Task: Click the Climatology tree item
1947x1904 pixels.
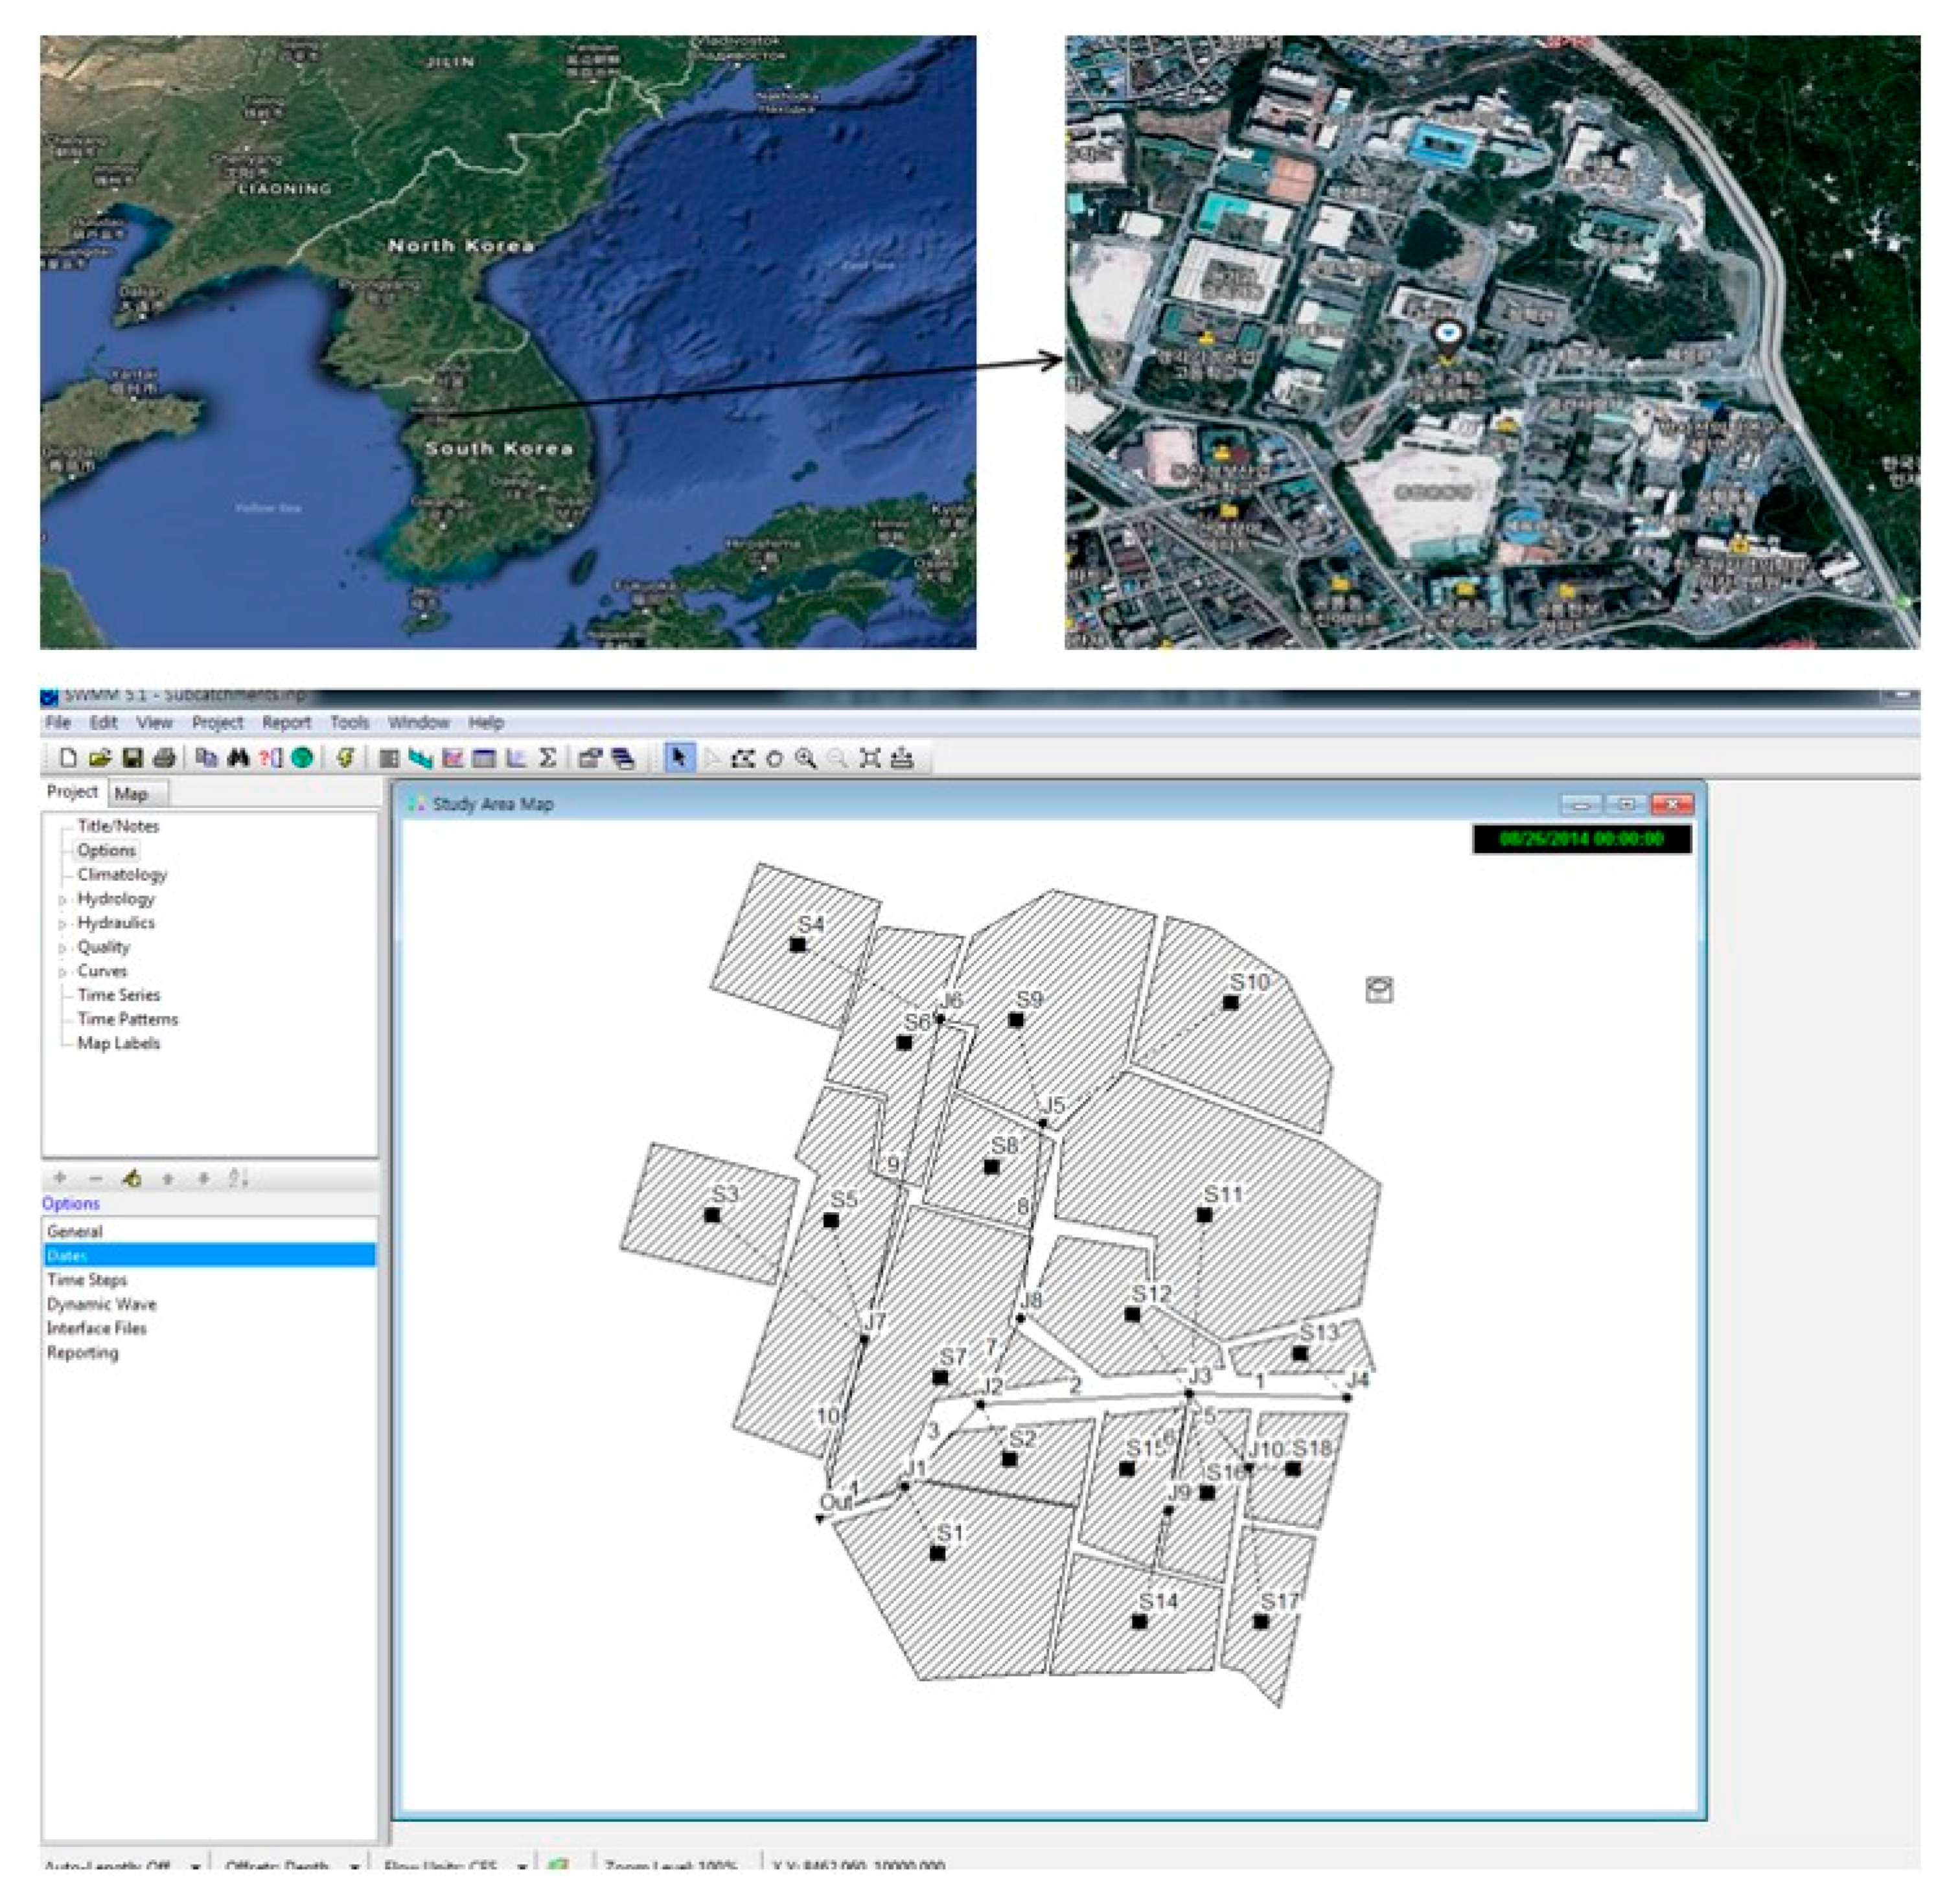Action: 122,874
